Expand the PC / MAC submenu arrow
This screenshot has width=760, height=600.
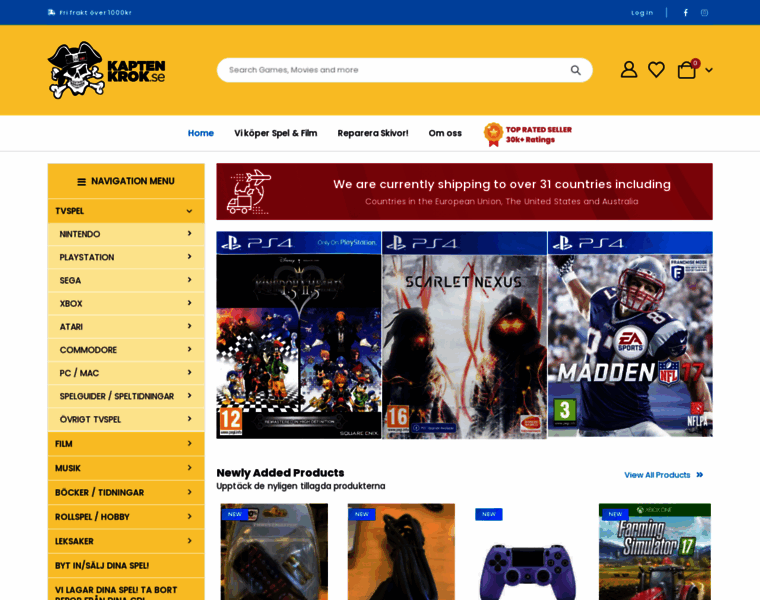(x=190, y=372)
